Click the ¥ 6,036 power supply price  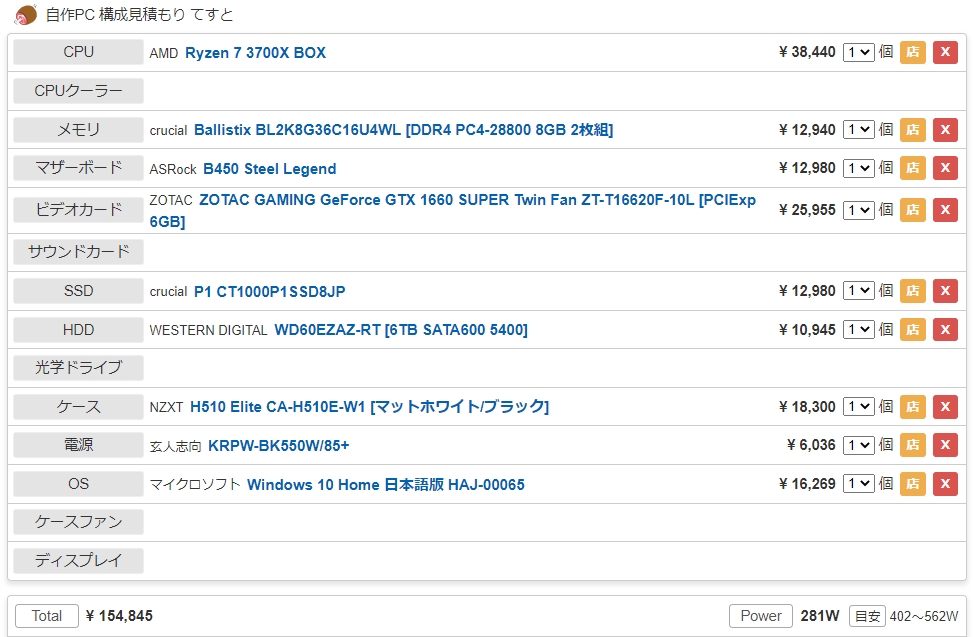pyautogui.click(x=811, y=445)
